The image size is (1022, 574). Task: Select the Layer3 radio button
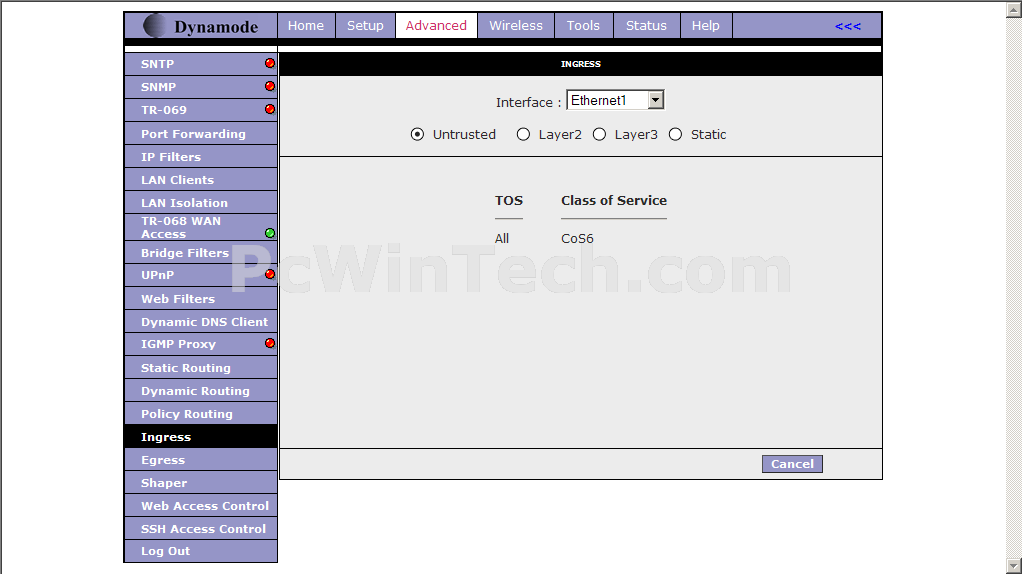pyautogui.click(x=599, y=134)
